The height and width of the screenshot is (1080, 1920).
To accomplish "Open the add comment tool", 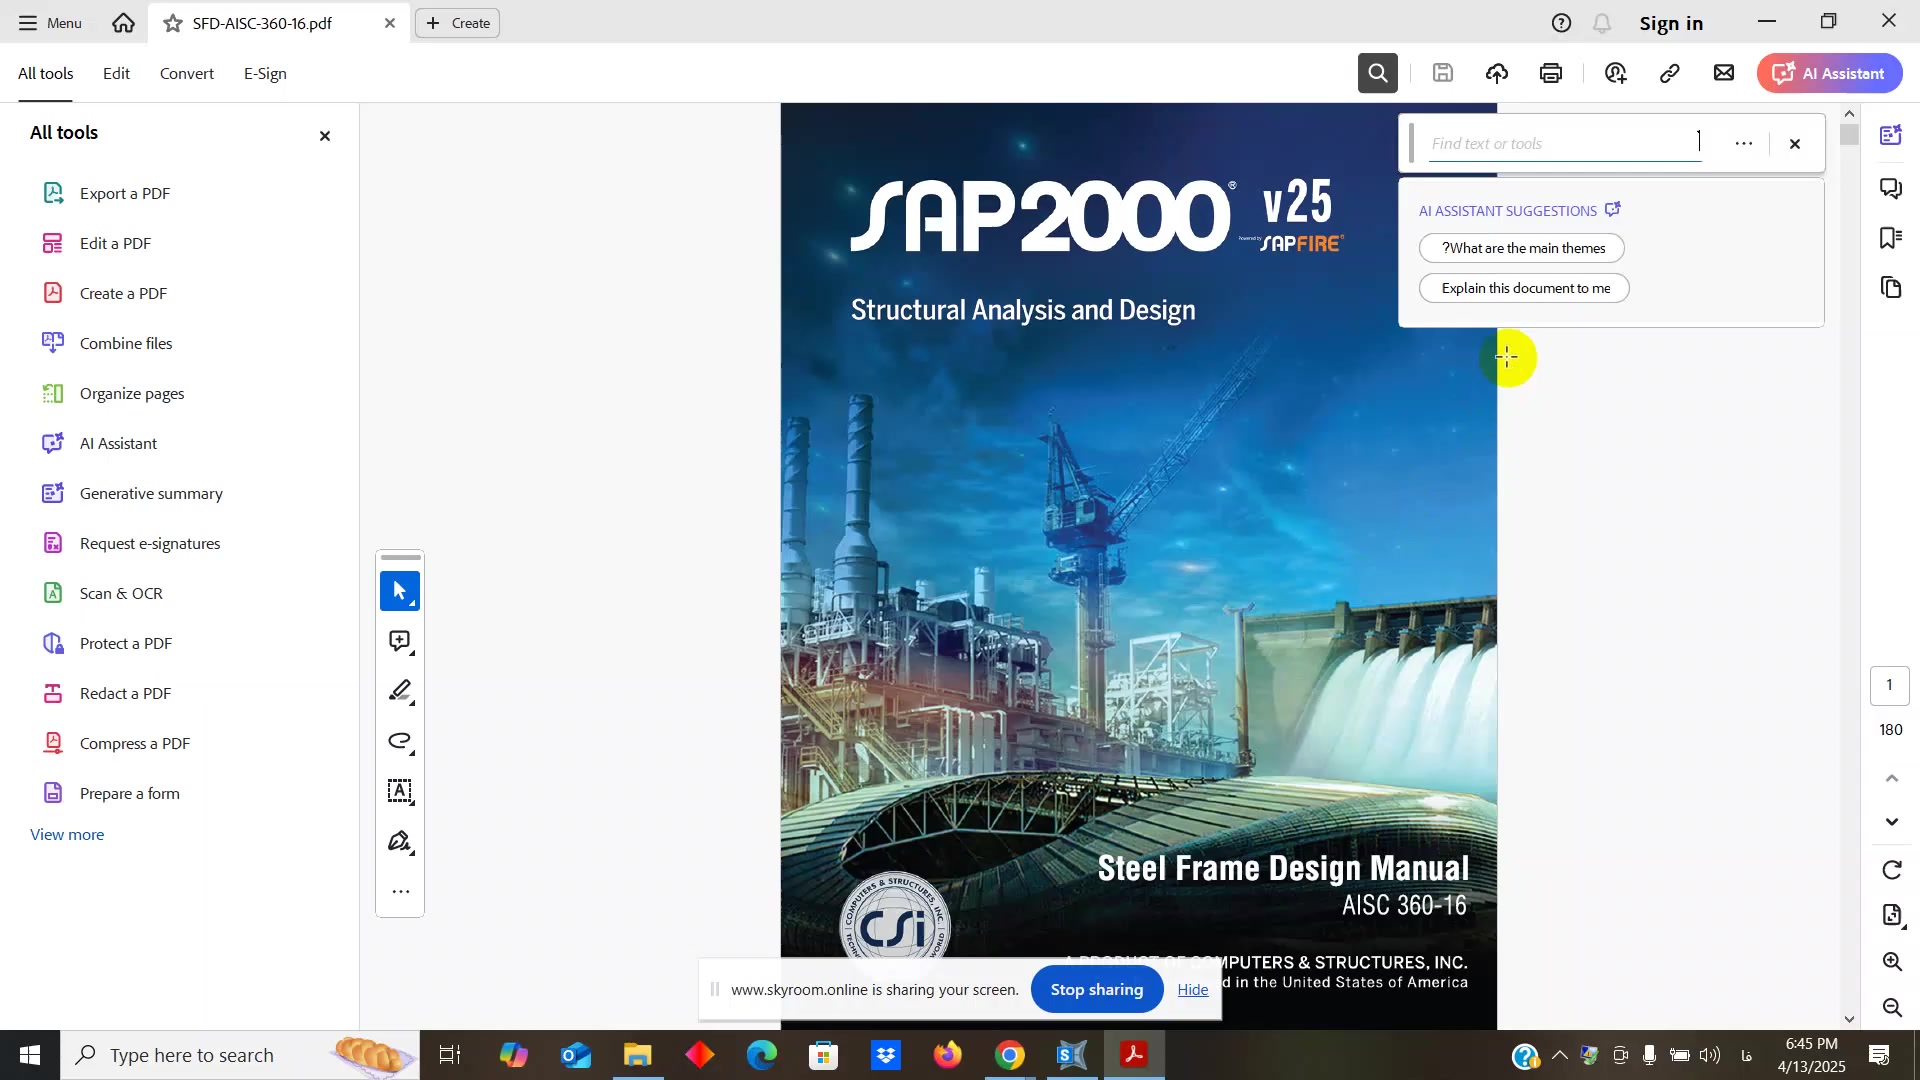I will (400, 641).
